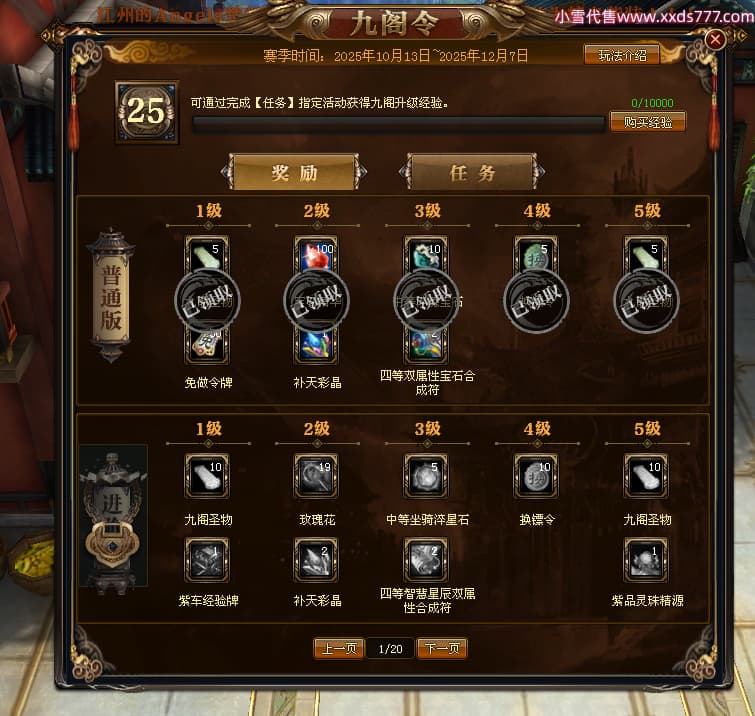Click the 九阁圣物 icon under premium 1级

coord(207,476)
